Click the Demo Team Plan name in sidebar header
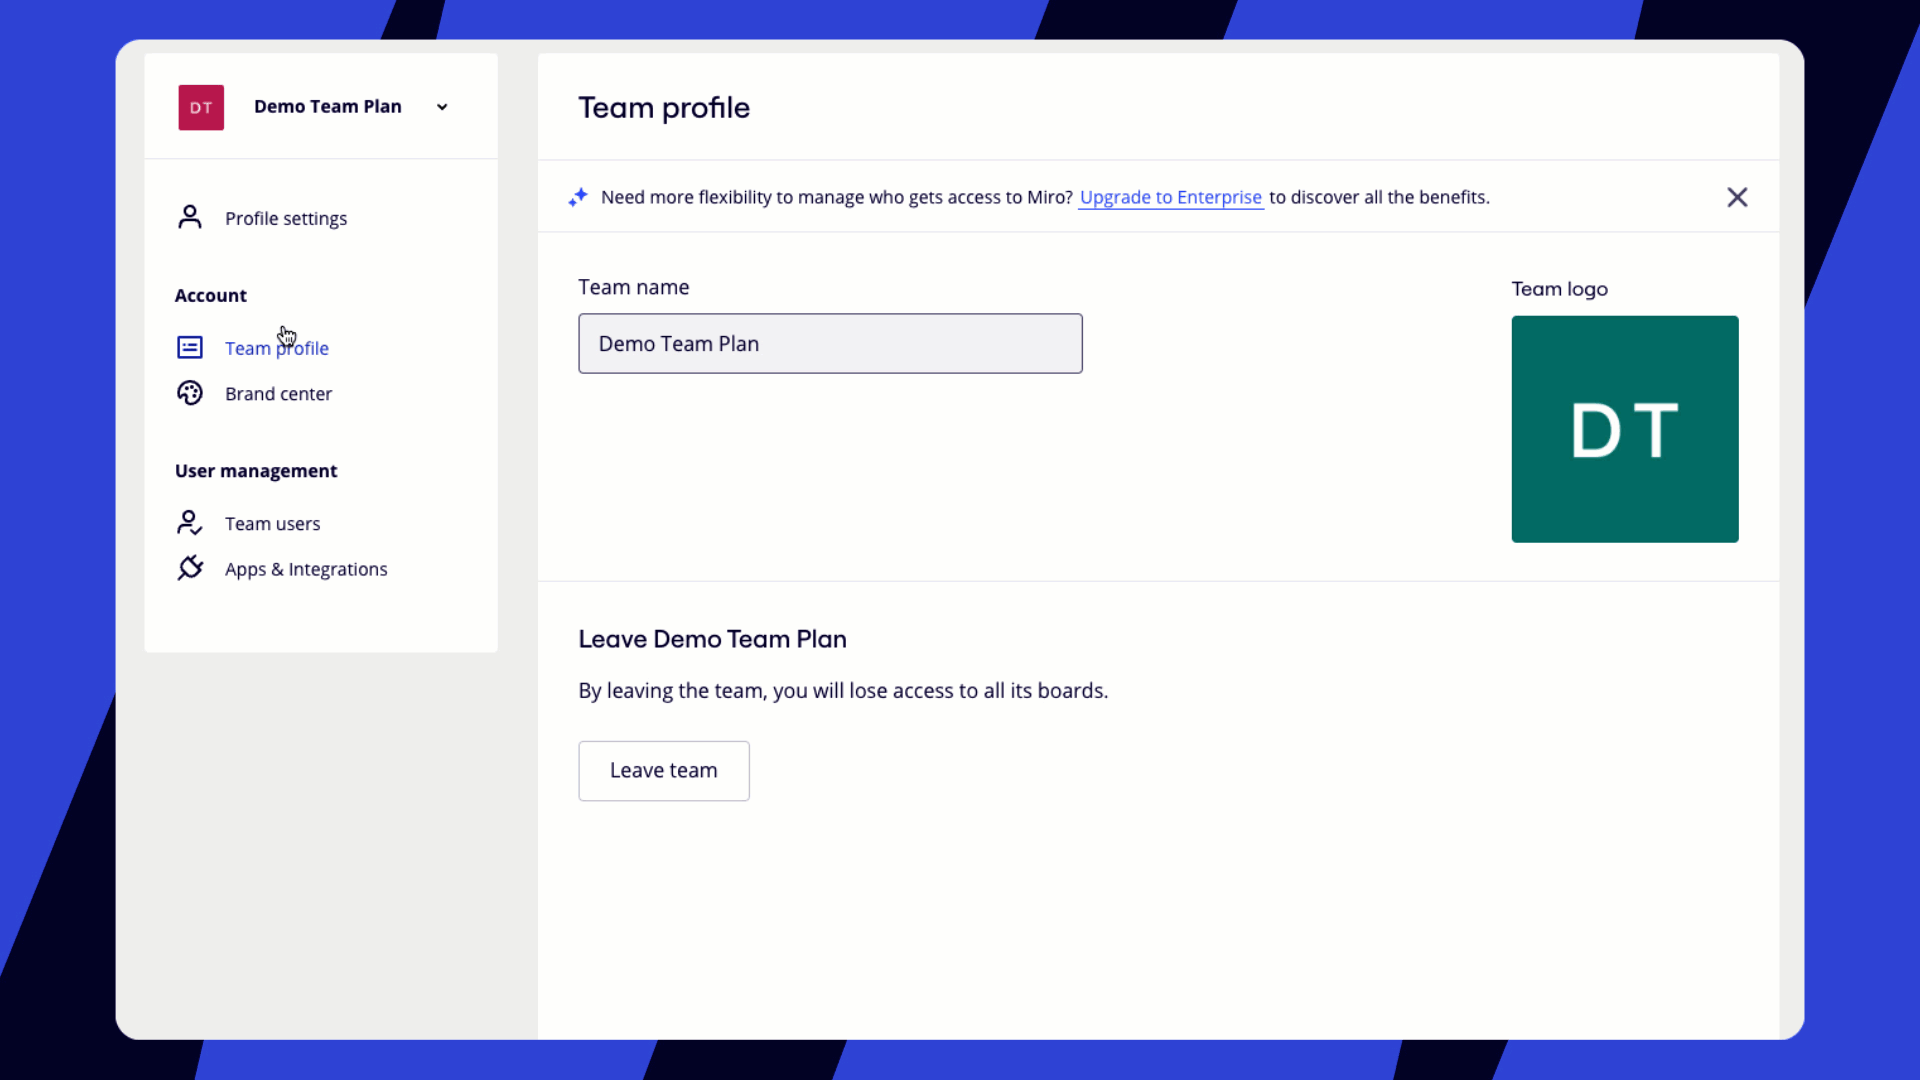The image size is (1920, 1080). coord(328,106)
